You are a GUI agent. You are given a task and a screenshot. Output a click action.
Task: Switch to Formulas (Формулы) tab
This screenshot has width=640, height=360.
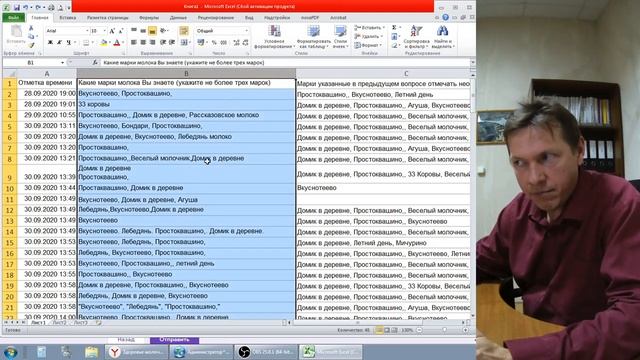coord(149,18)
